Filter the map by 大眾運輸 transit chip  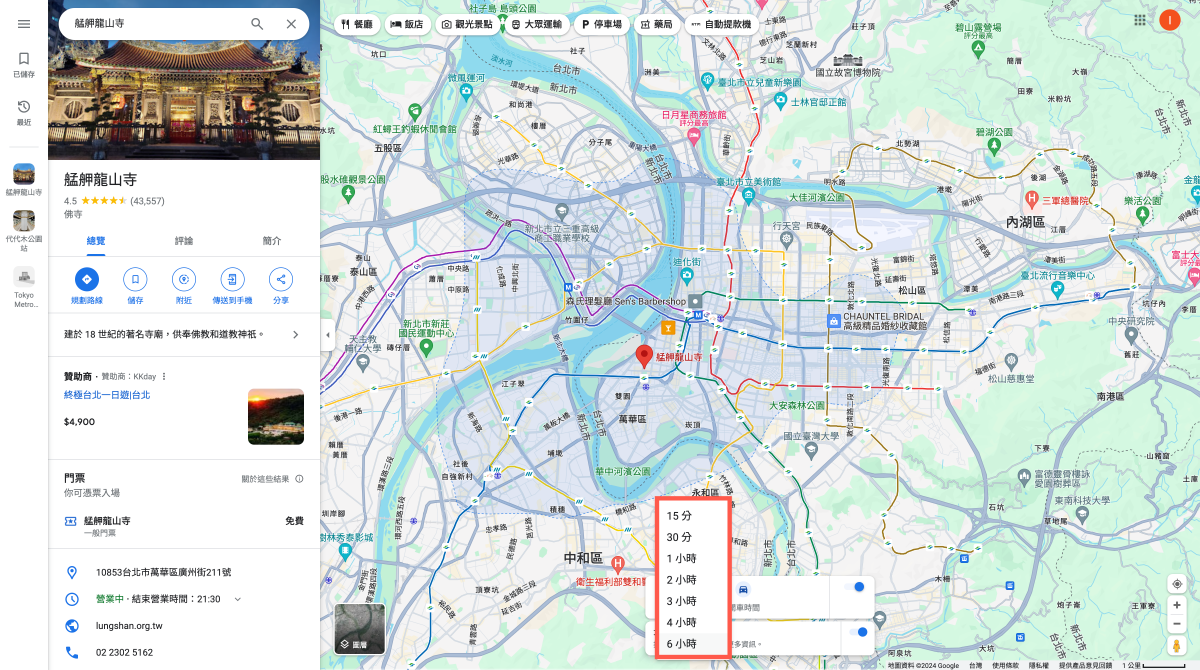coord(538,23)
